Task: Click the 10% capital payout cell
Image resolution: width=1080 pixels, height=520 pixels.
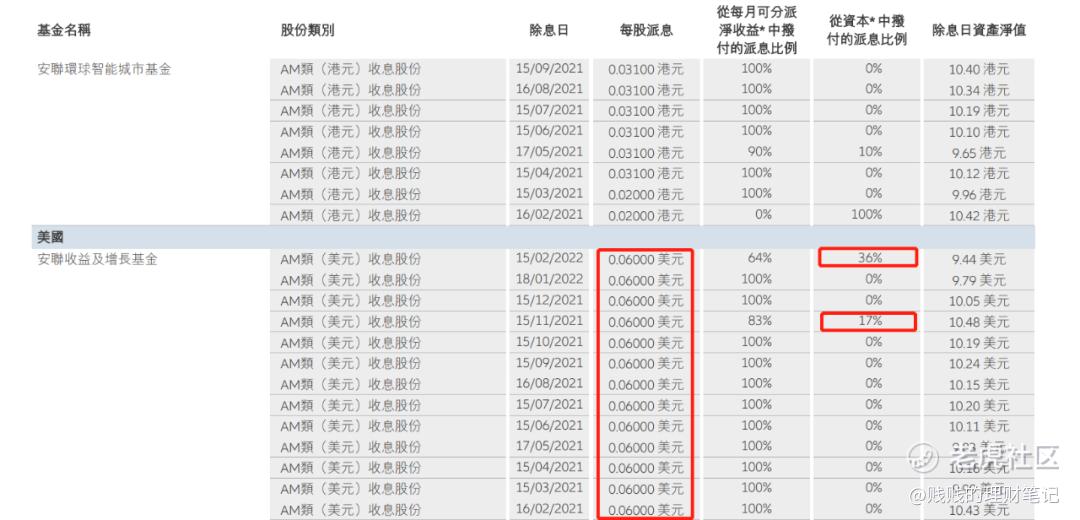Action: coord(871,152)
